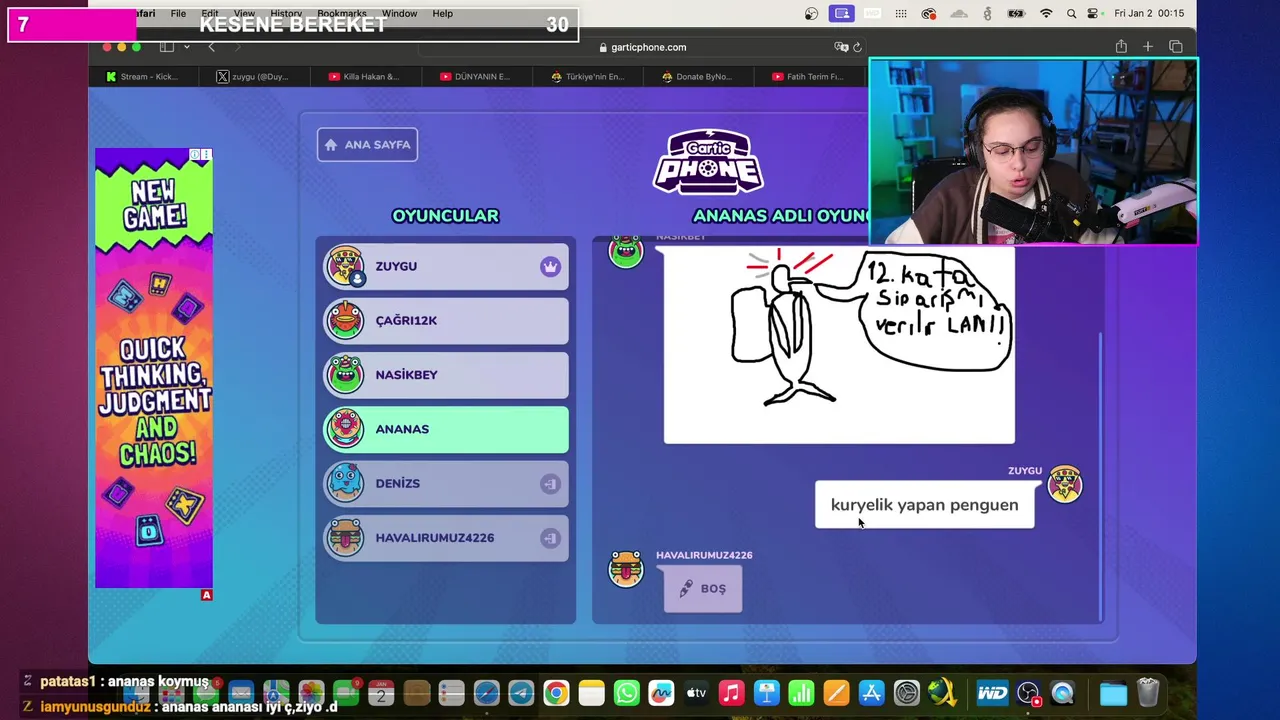
Task: Switch to the 'Donate ByNo...' tab
Action: 698,77
